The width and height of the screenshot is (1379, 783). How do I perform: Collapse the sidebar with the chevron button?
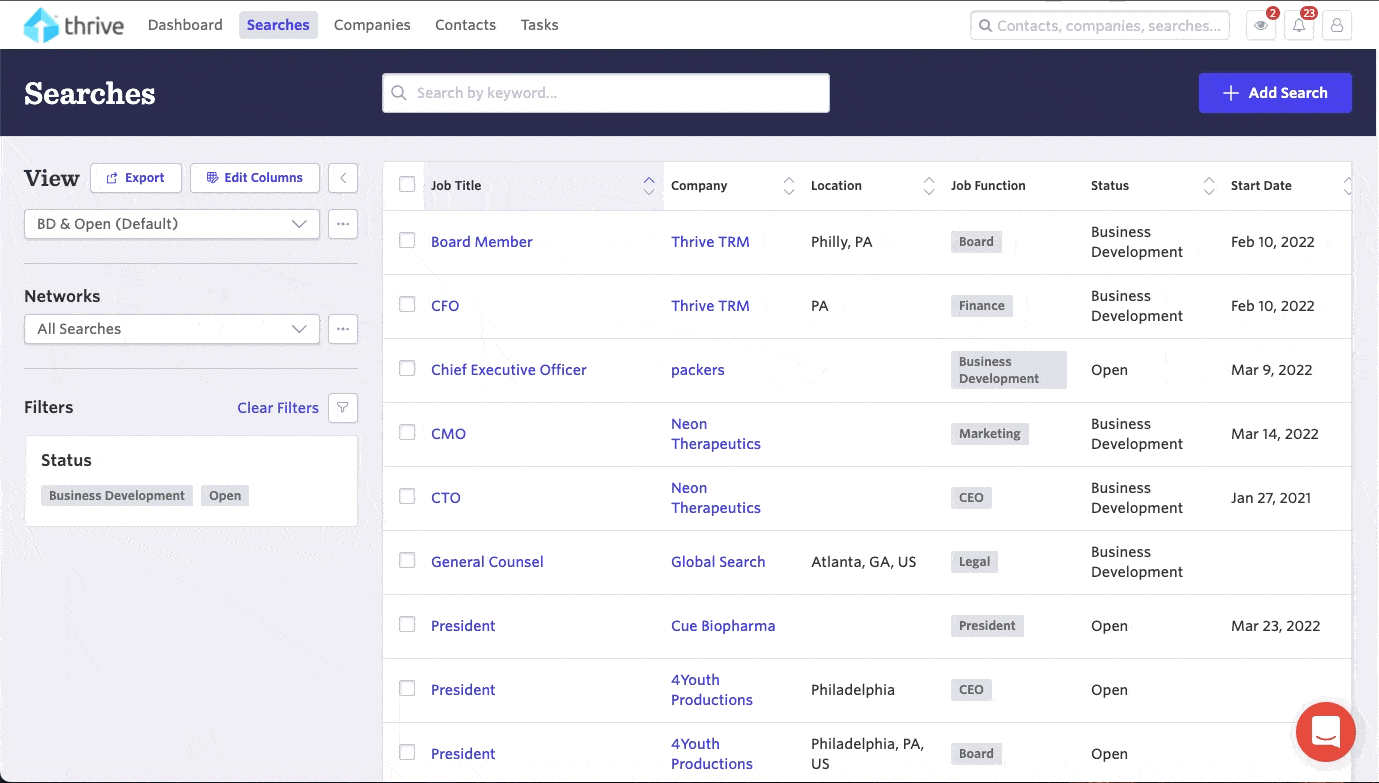coord(343,178)
